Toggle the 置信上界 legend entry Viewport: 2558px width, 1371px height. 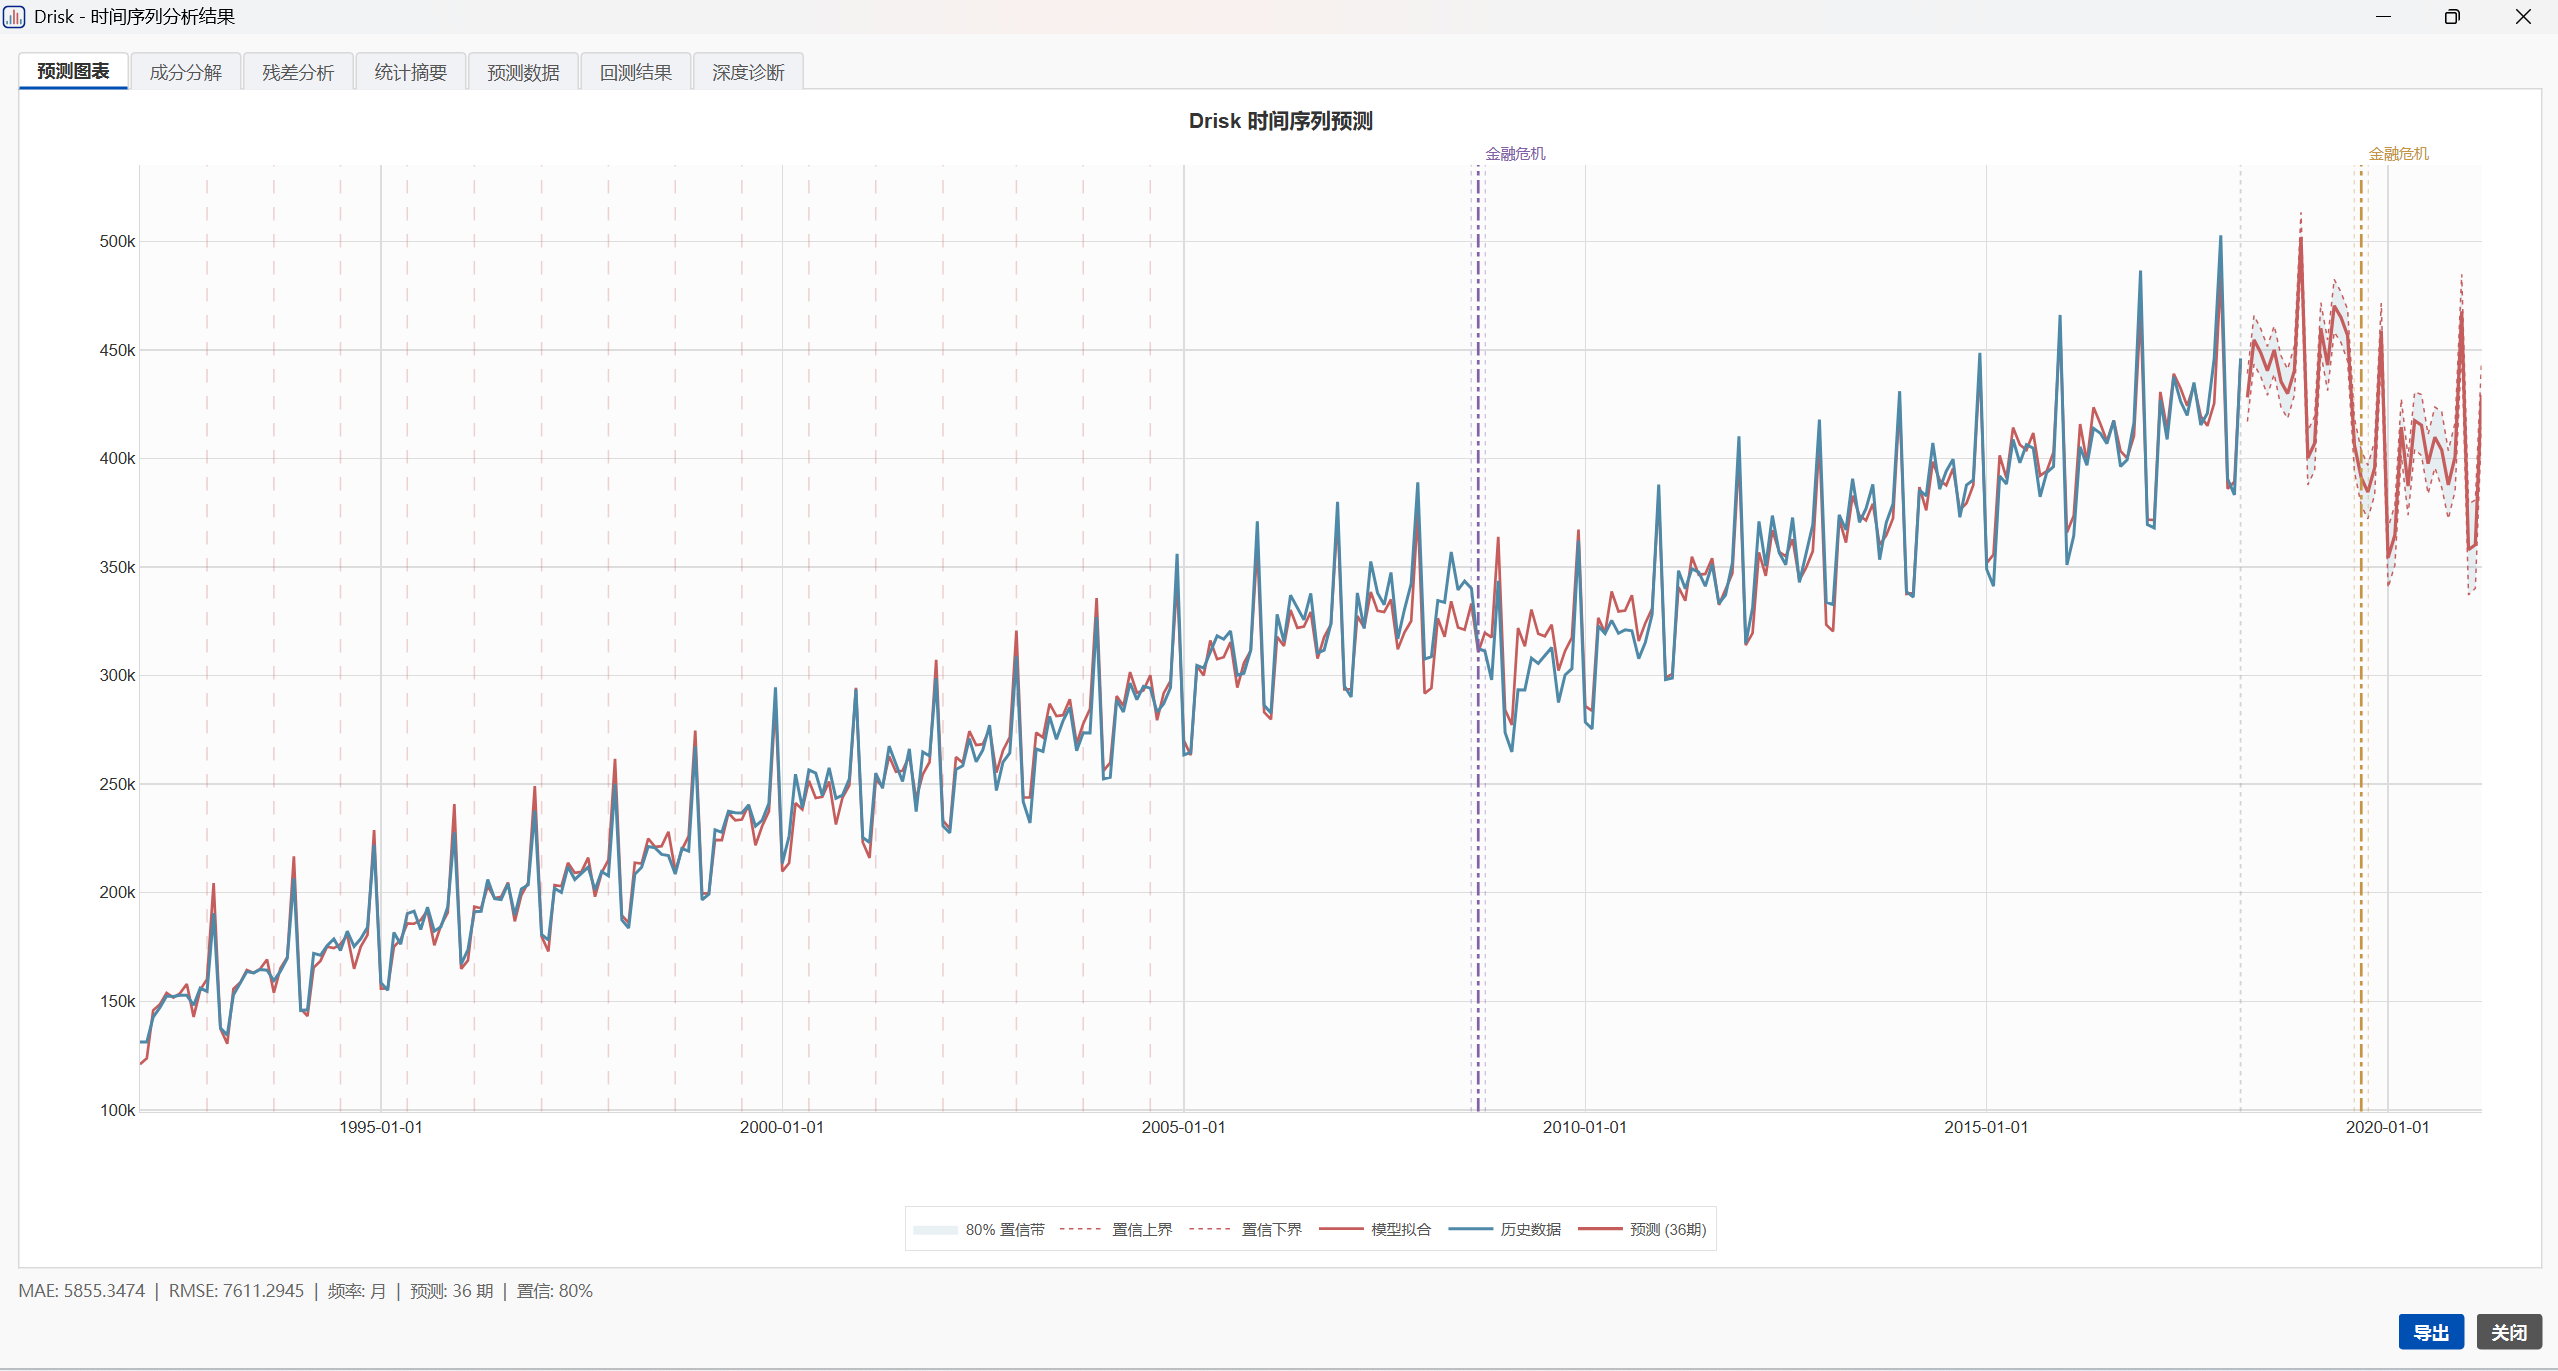(x=1115, y=1229)
